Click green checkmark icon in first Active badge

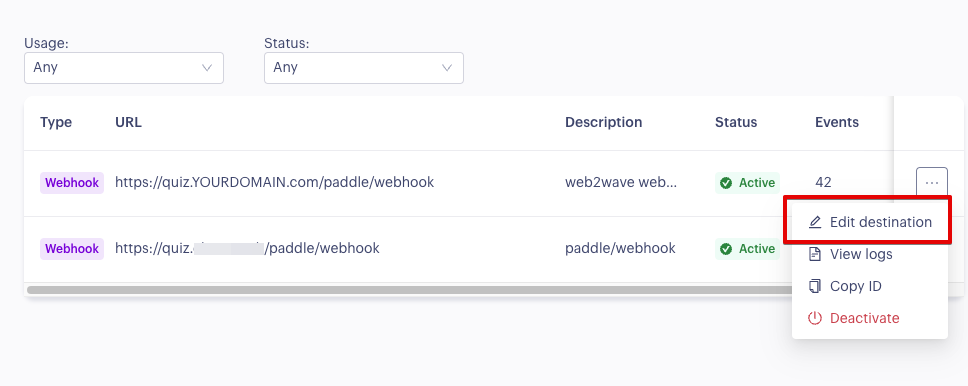pos(726,183)
